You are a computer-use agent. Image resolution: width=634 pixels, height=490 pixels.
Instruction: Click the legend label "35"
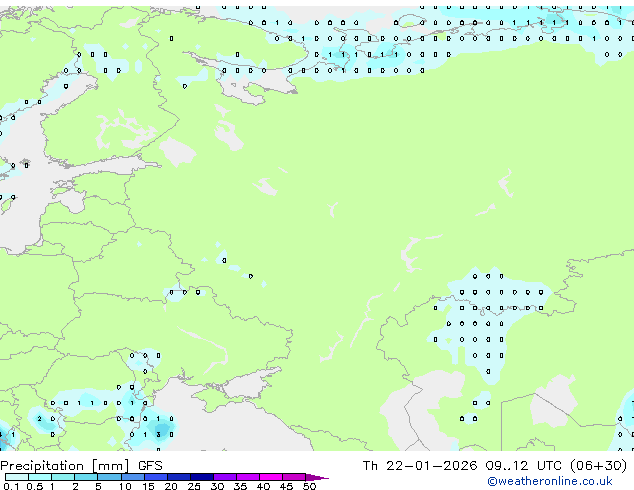click(240, 486)
